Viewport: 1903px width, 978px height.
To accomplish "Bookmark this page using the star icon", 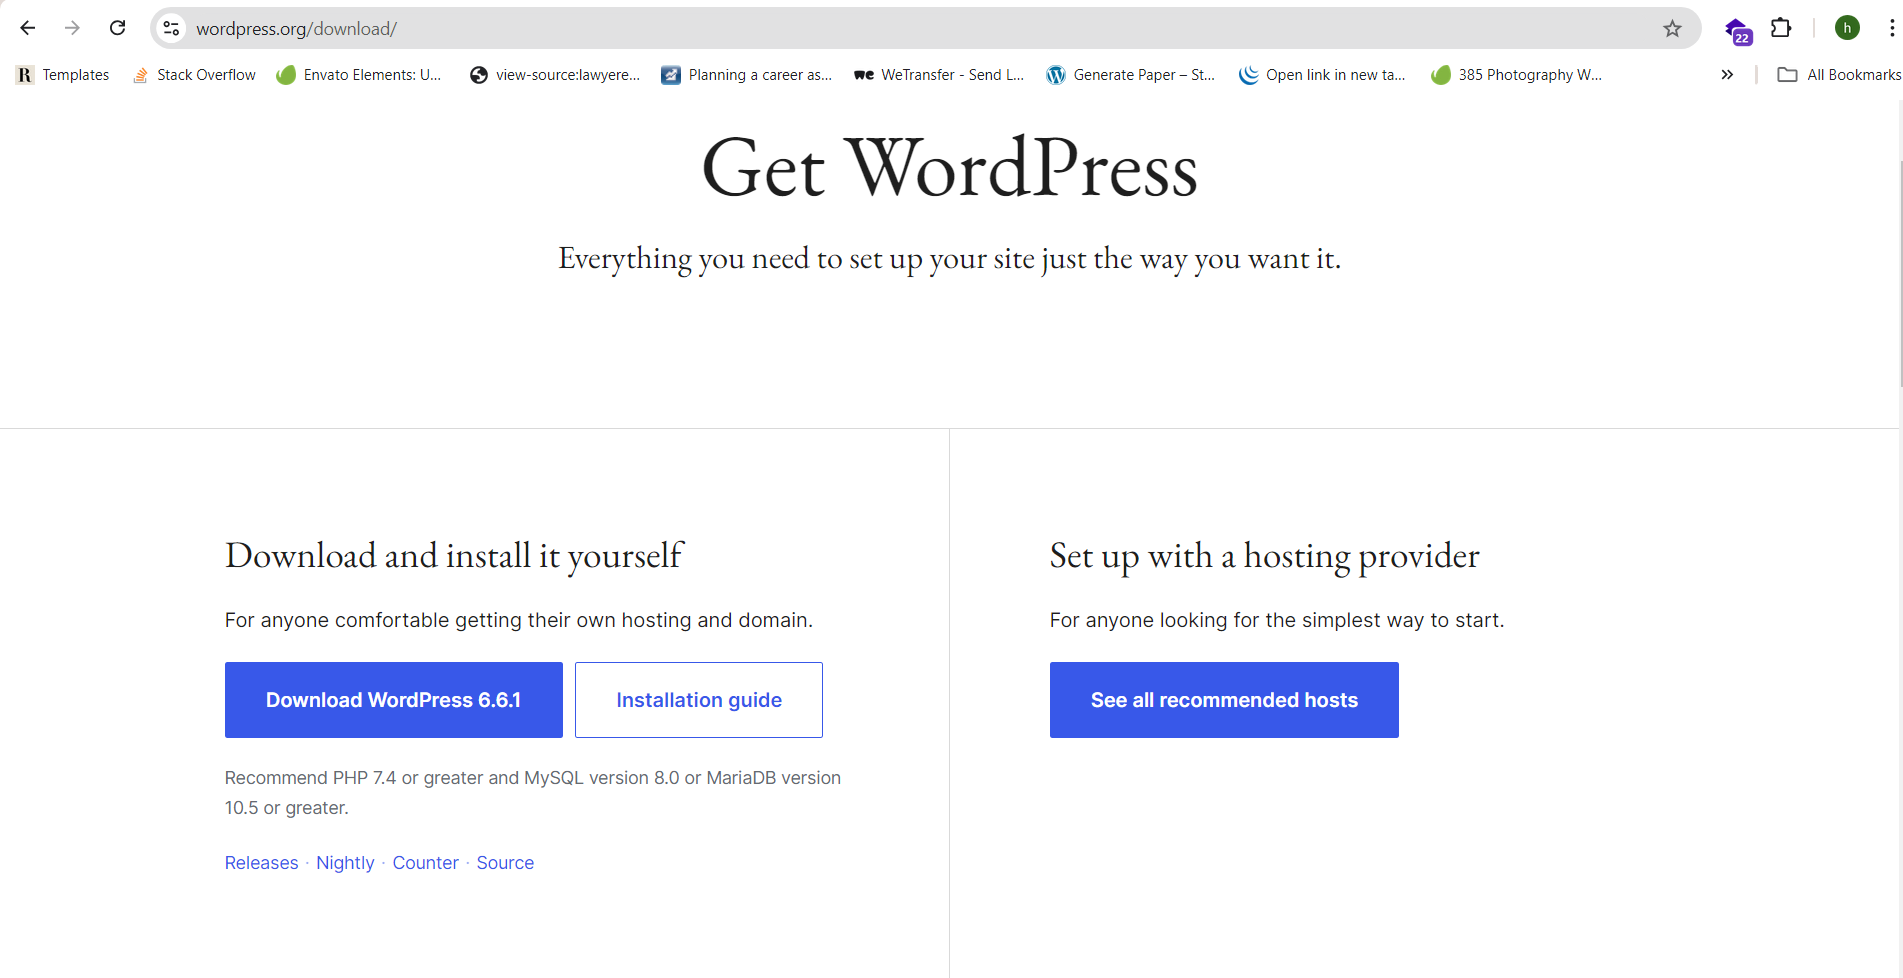I will pyautogui.click(x=1672, y=28).
